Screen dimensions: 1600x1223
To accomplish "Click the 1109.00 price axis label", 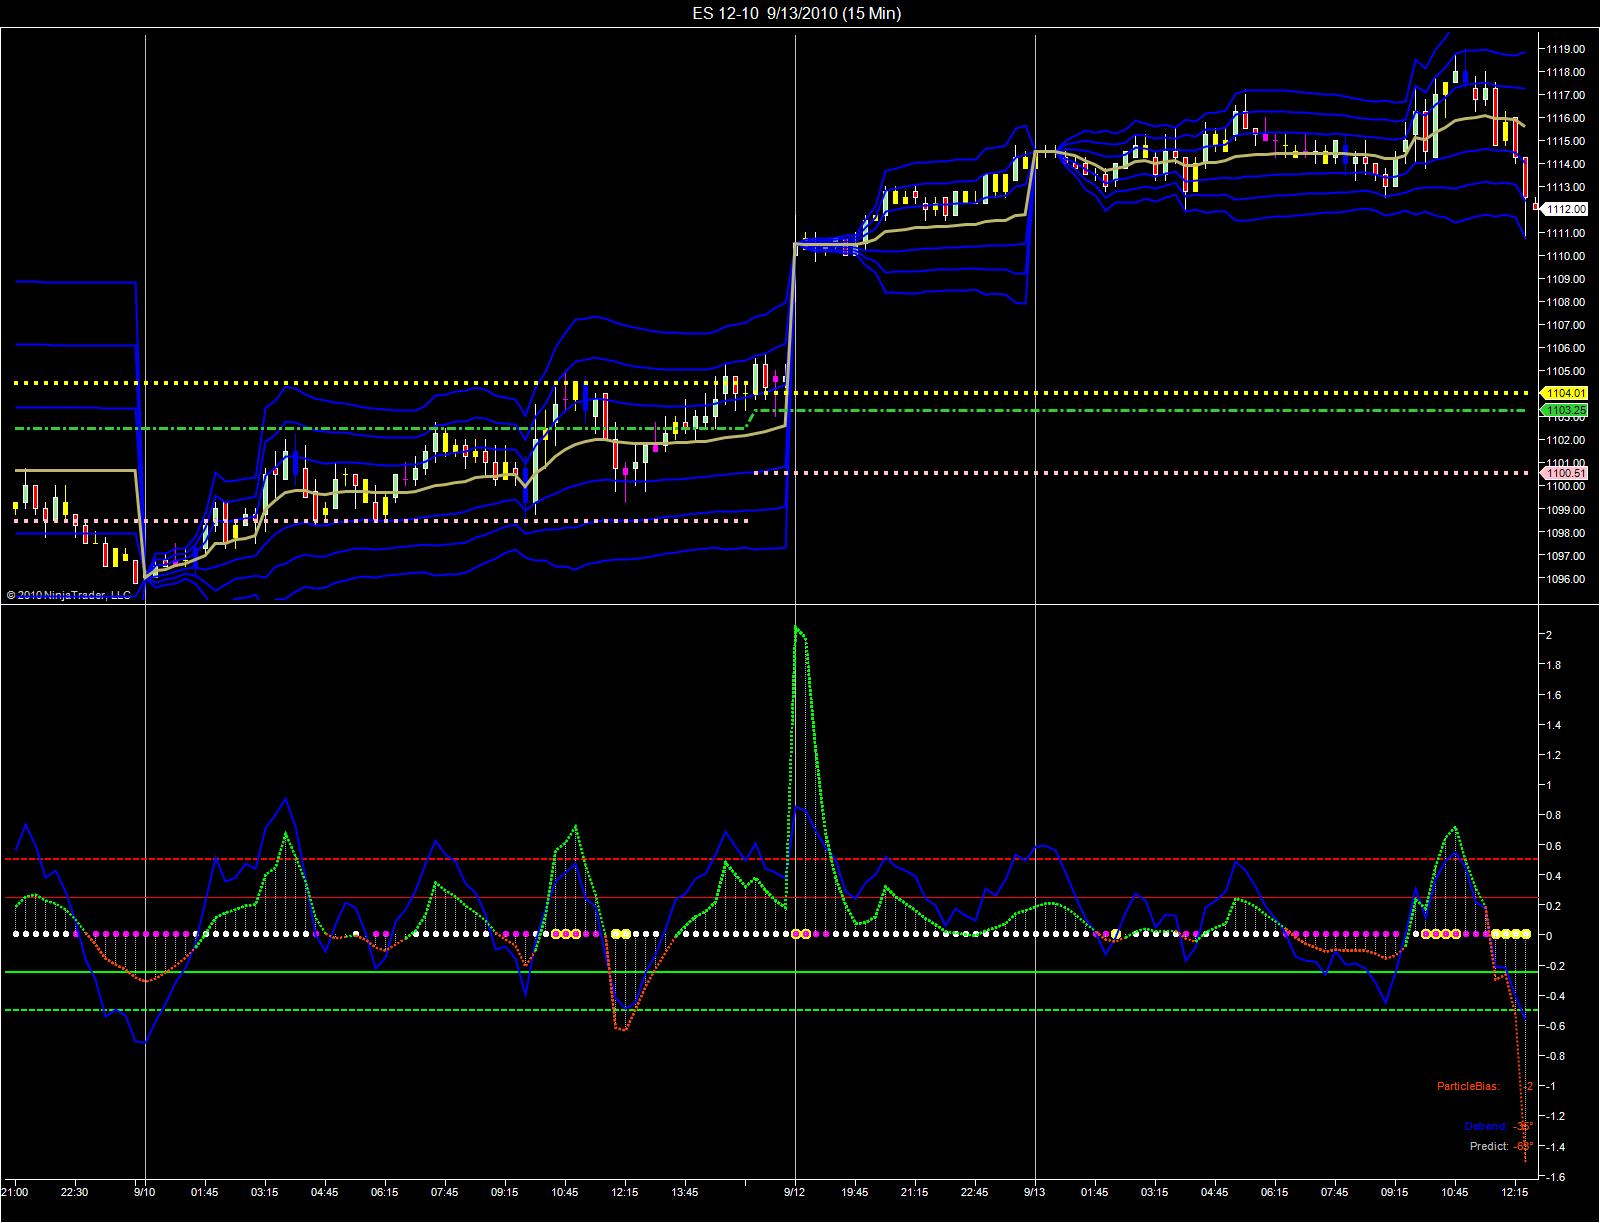I will click(1565, 279).
